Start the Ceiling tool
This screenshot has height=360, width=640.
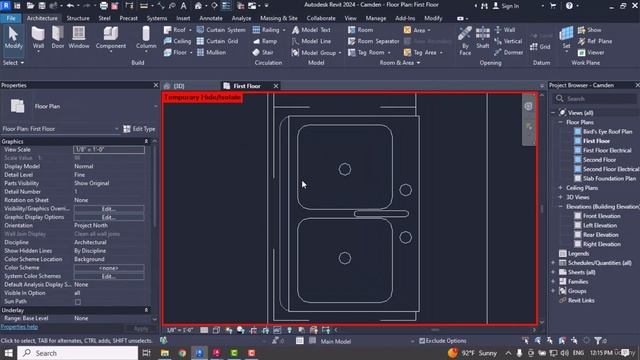tap(177, 41)
